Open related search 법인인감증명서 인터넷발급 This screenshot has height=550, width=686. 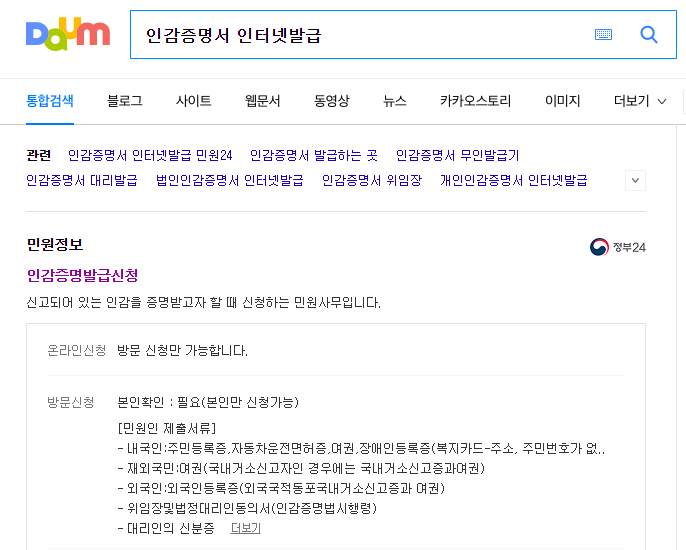(230, 180)
